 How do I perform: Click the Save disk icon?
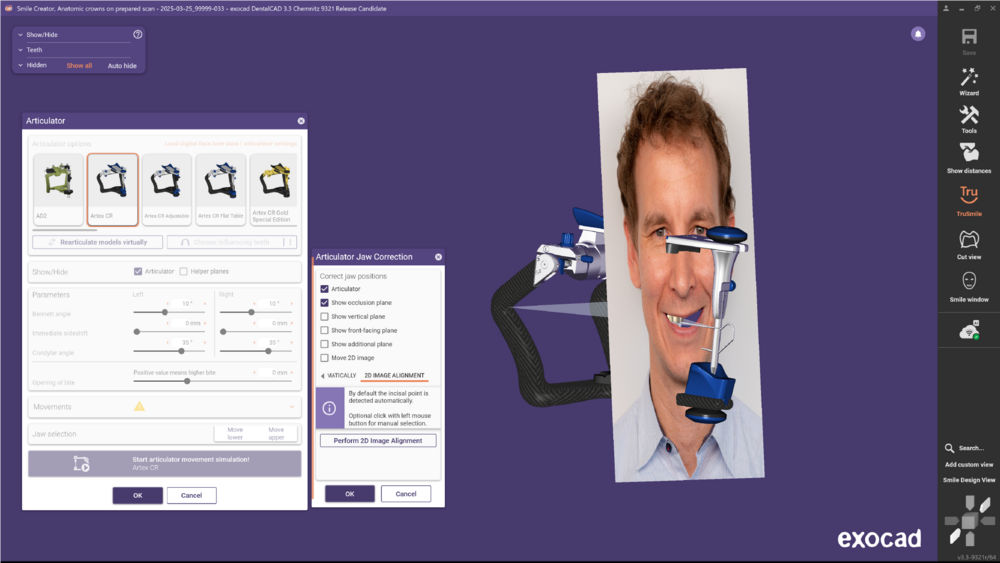click(x=969, y=36)
